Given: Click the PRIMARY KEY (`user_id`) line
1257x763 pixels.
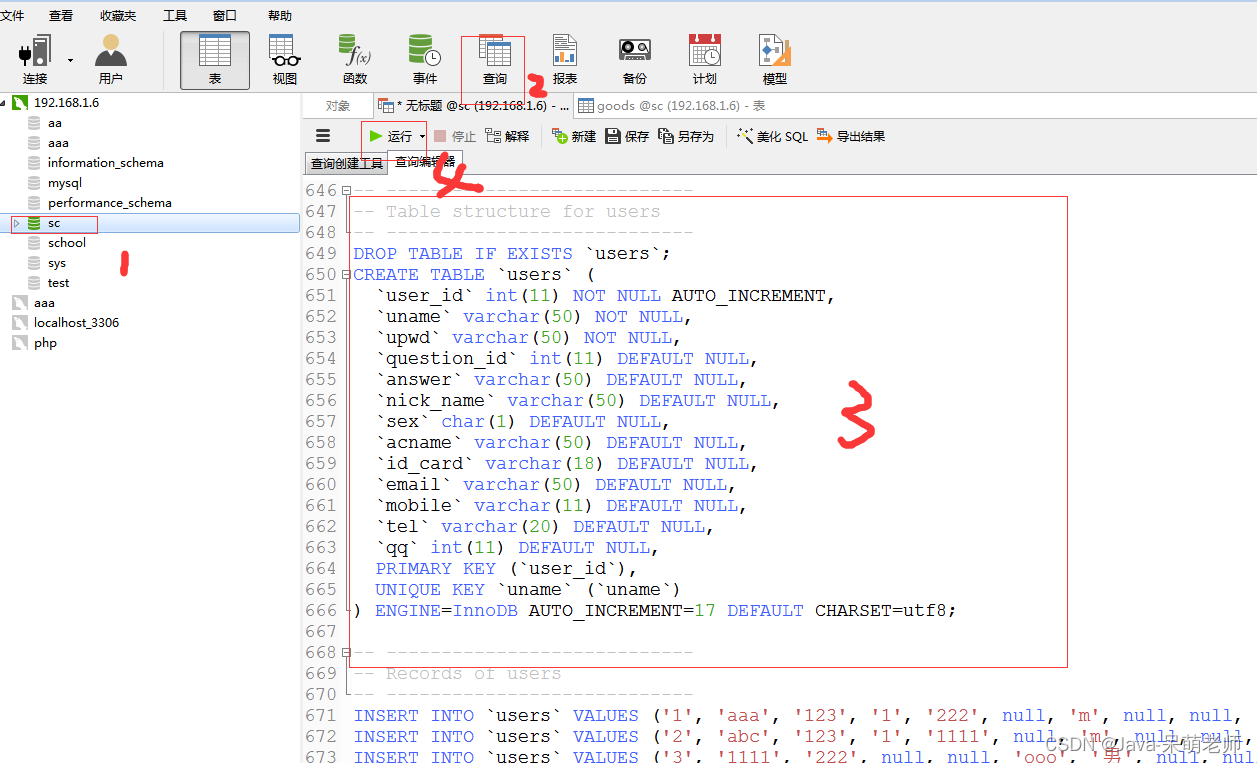Looking at the screenshot, I should [506, 569].
